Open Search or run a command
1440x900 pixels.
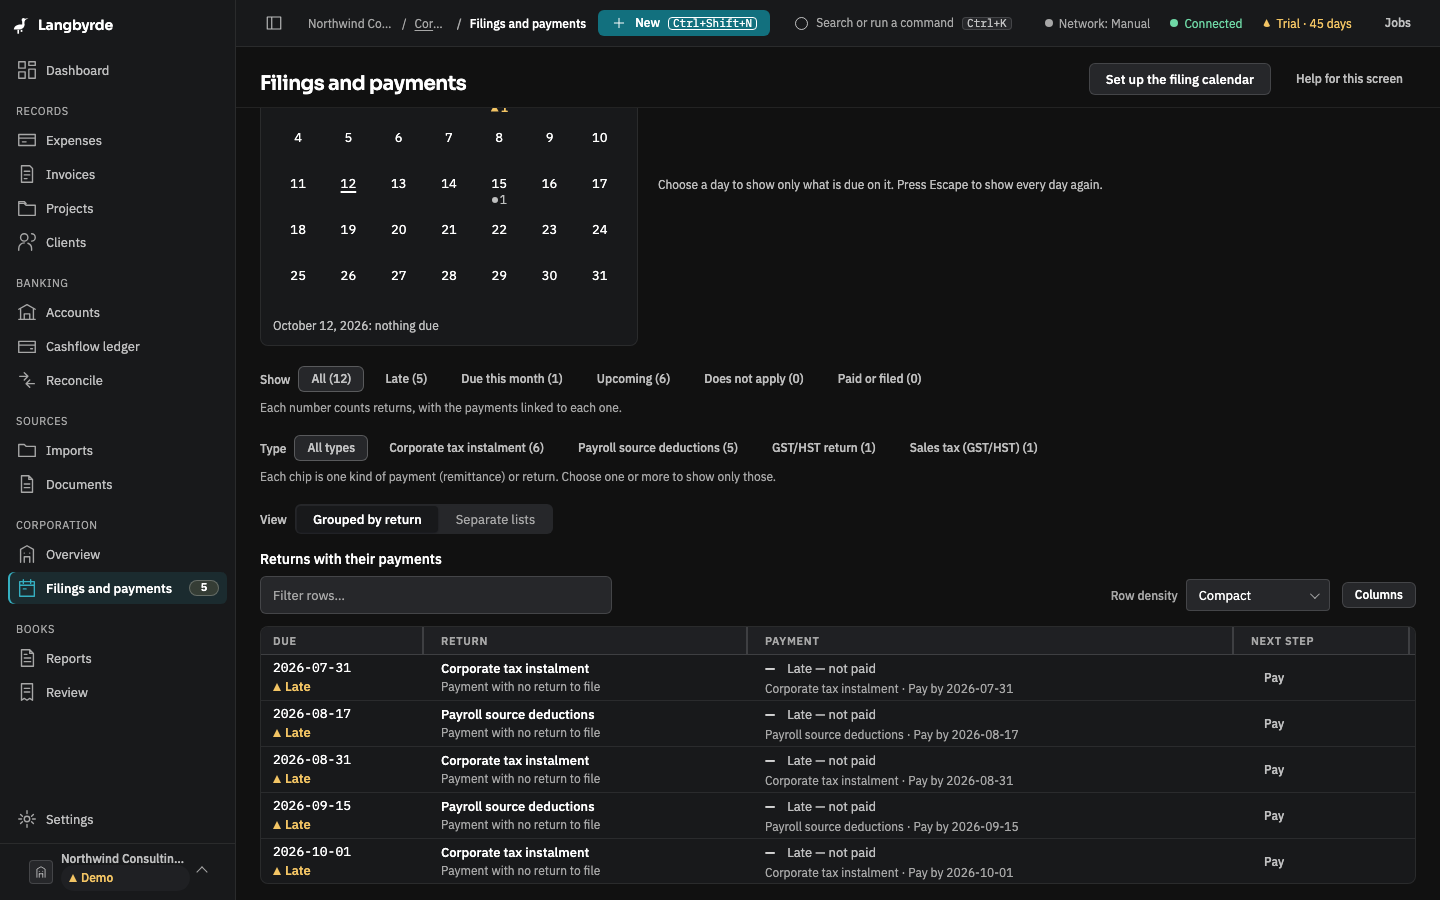pyautogui.click(x=903, y=23)
